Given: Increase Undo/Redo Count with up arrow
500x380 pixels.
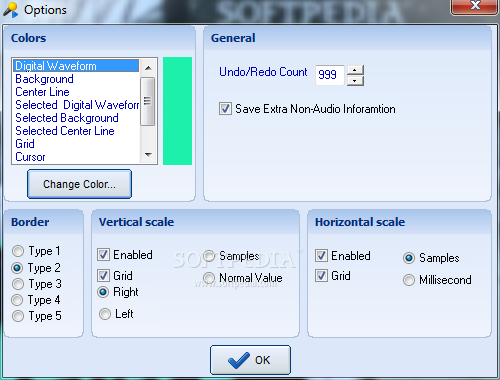Looking at the screenshot, I should coord(355,70).
